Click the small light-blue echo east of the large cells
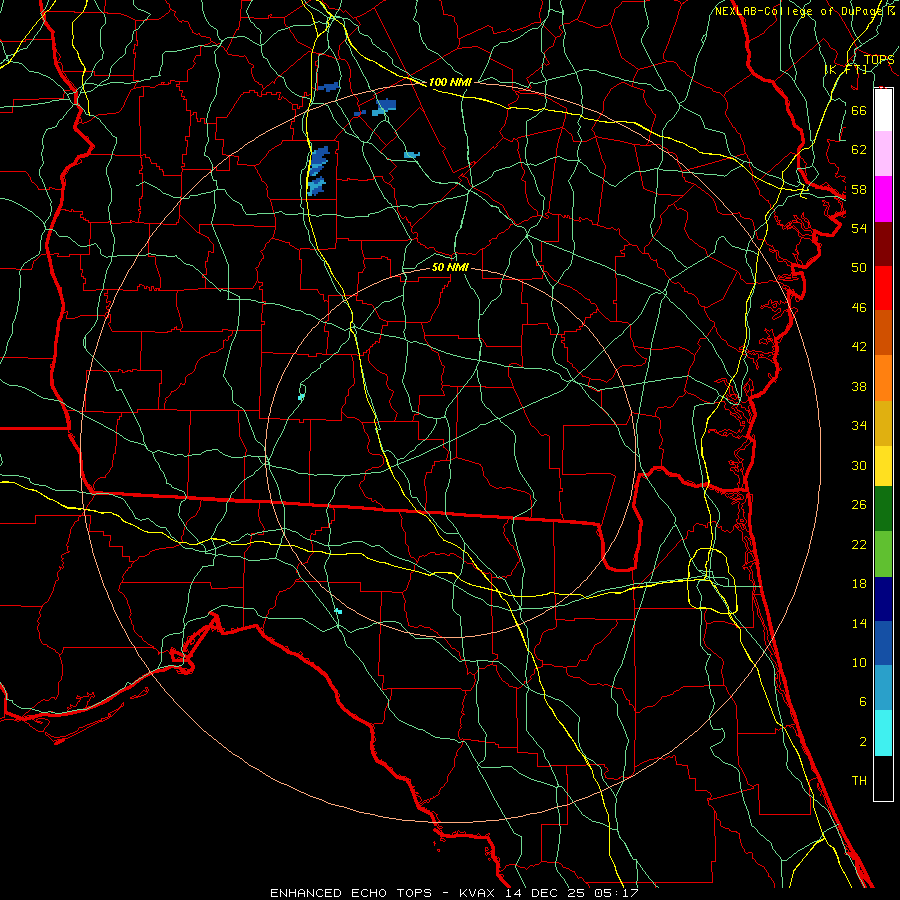This screenshot has height=900, width=900. coord(412,155)
